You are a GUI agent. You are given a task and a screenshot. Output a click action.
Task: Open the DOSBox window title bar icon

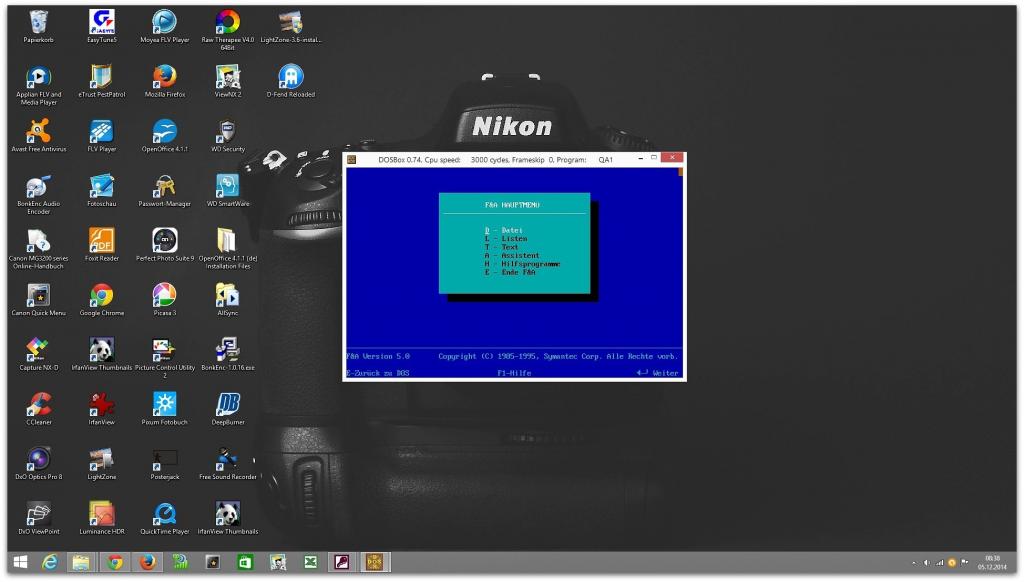tap(351, 159)
